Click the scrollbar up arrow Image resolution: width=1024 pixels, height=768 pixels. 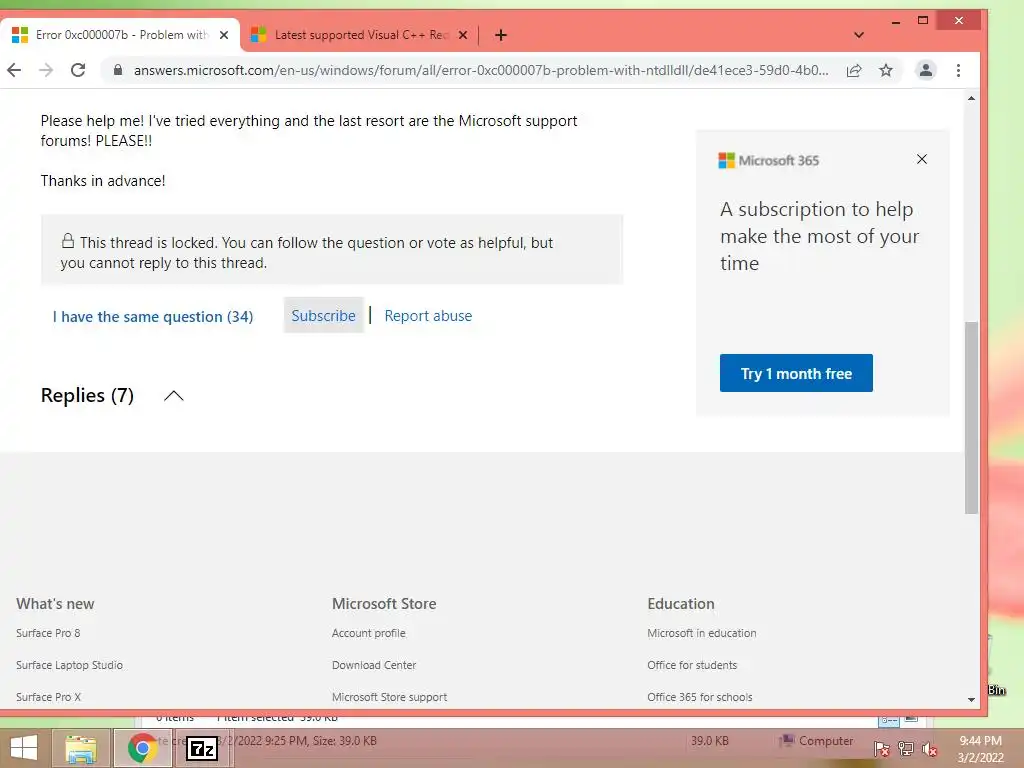(x=971, y=98)
